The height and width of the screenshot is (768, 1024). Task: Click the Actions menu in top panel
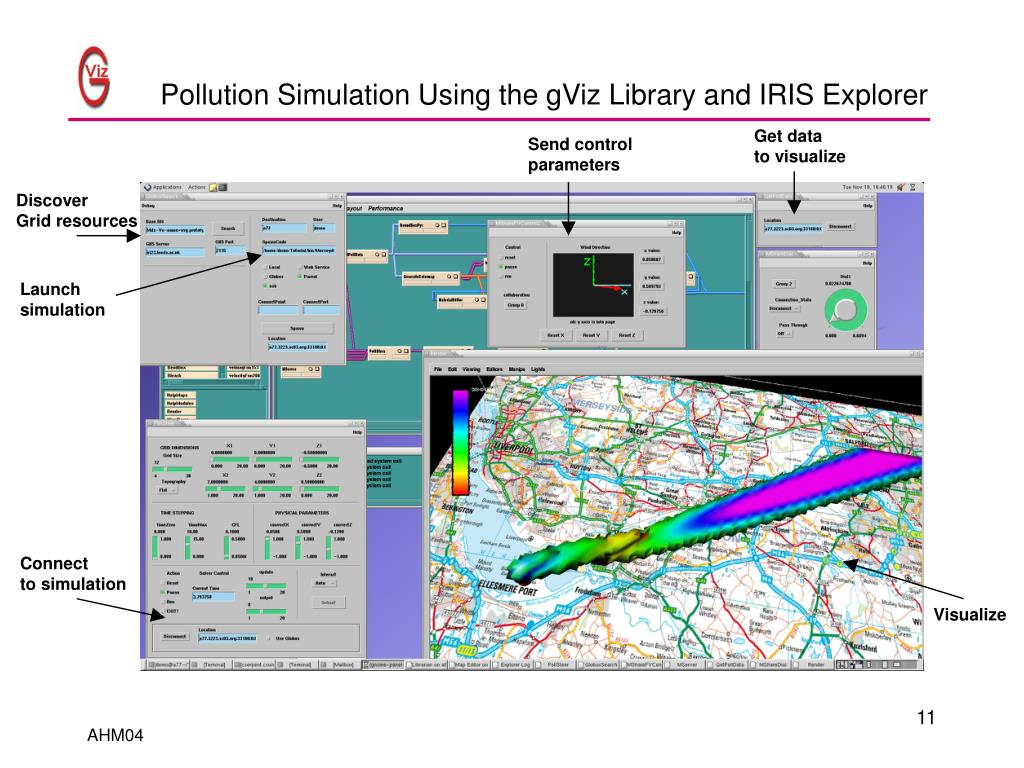pyautogui.click(x=197, y=187)
